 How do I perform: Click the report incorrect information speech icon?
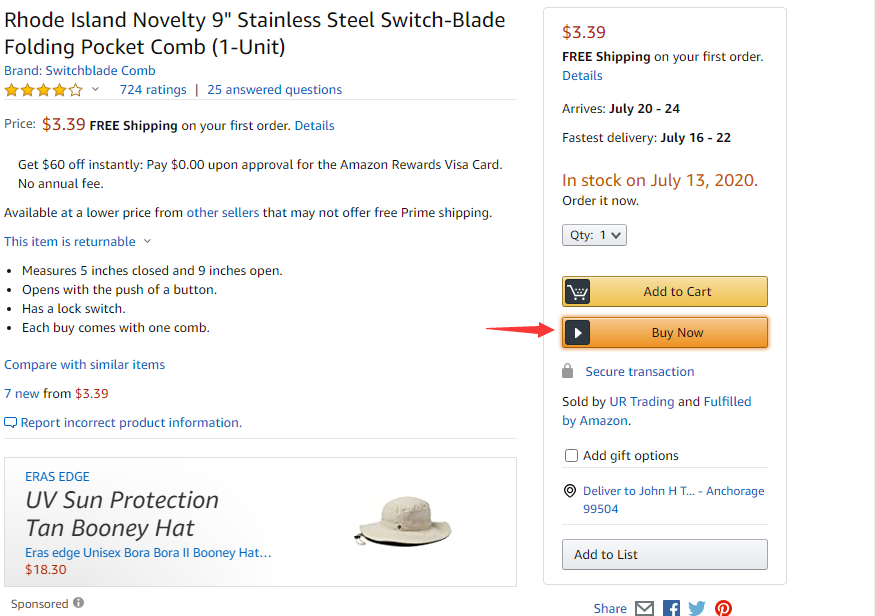tap(11, 423)
